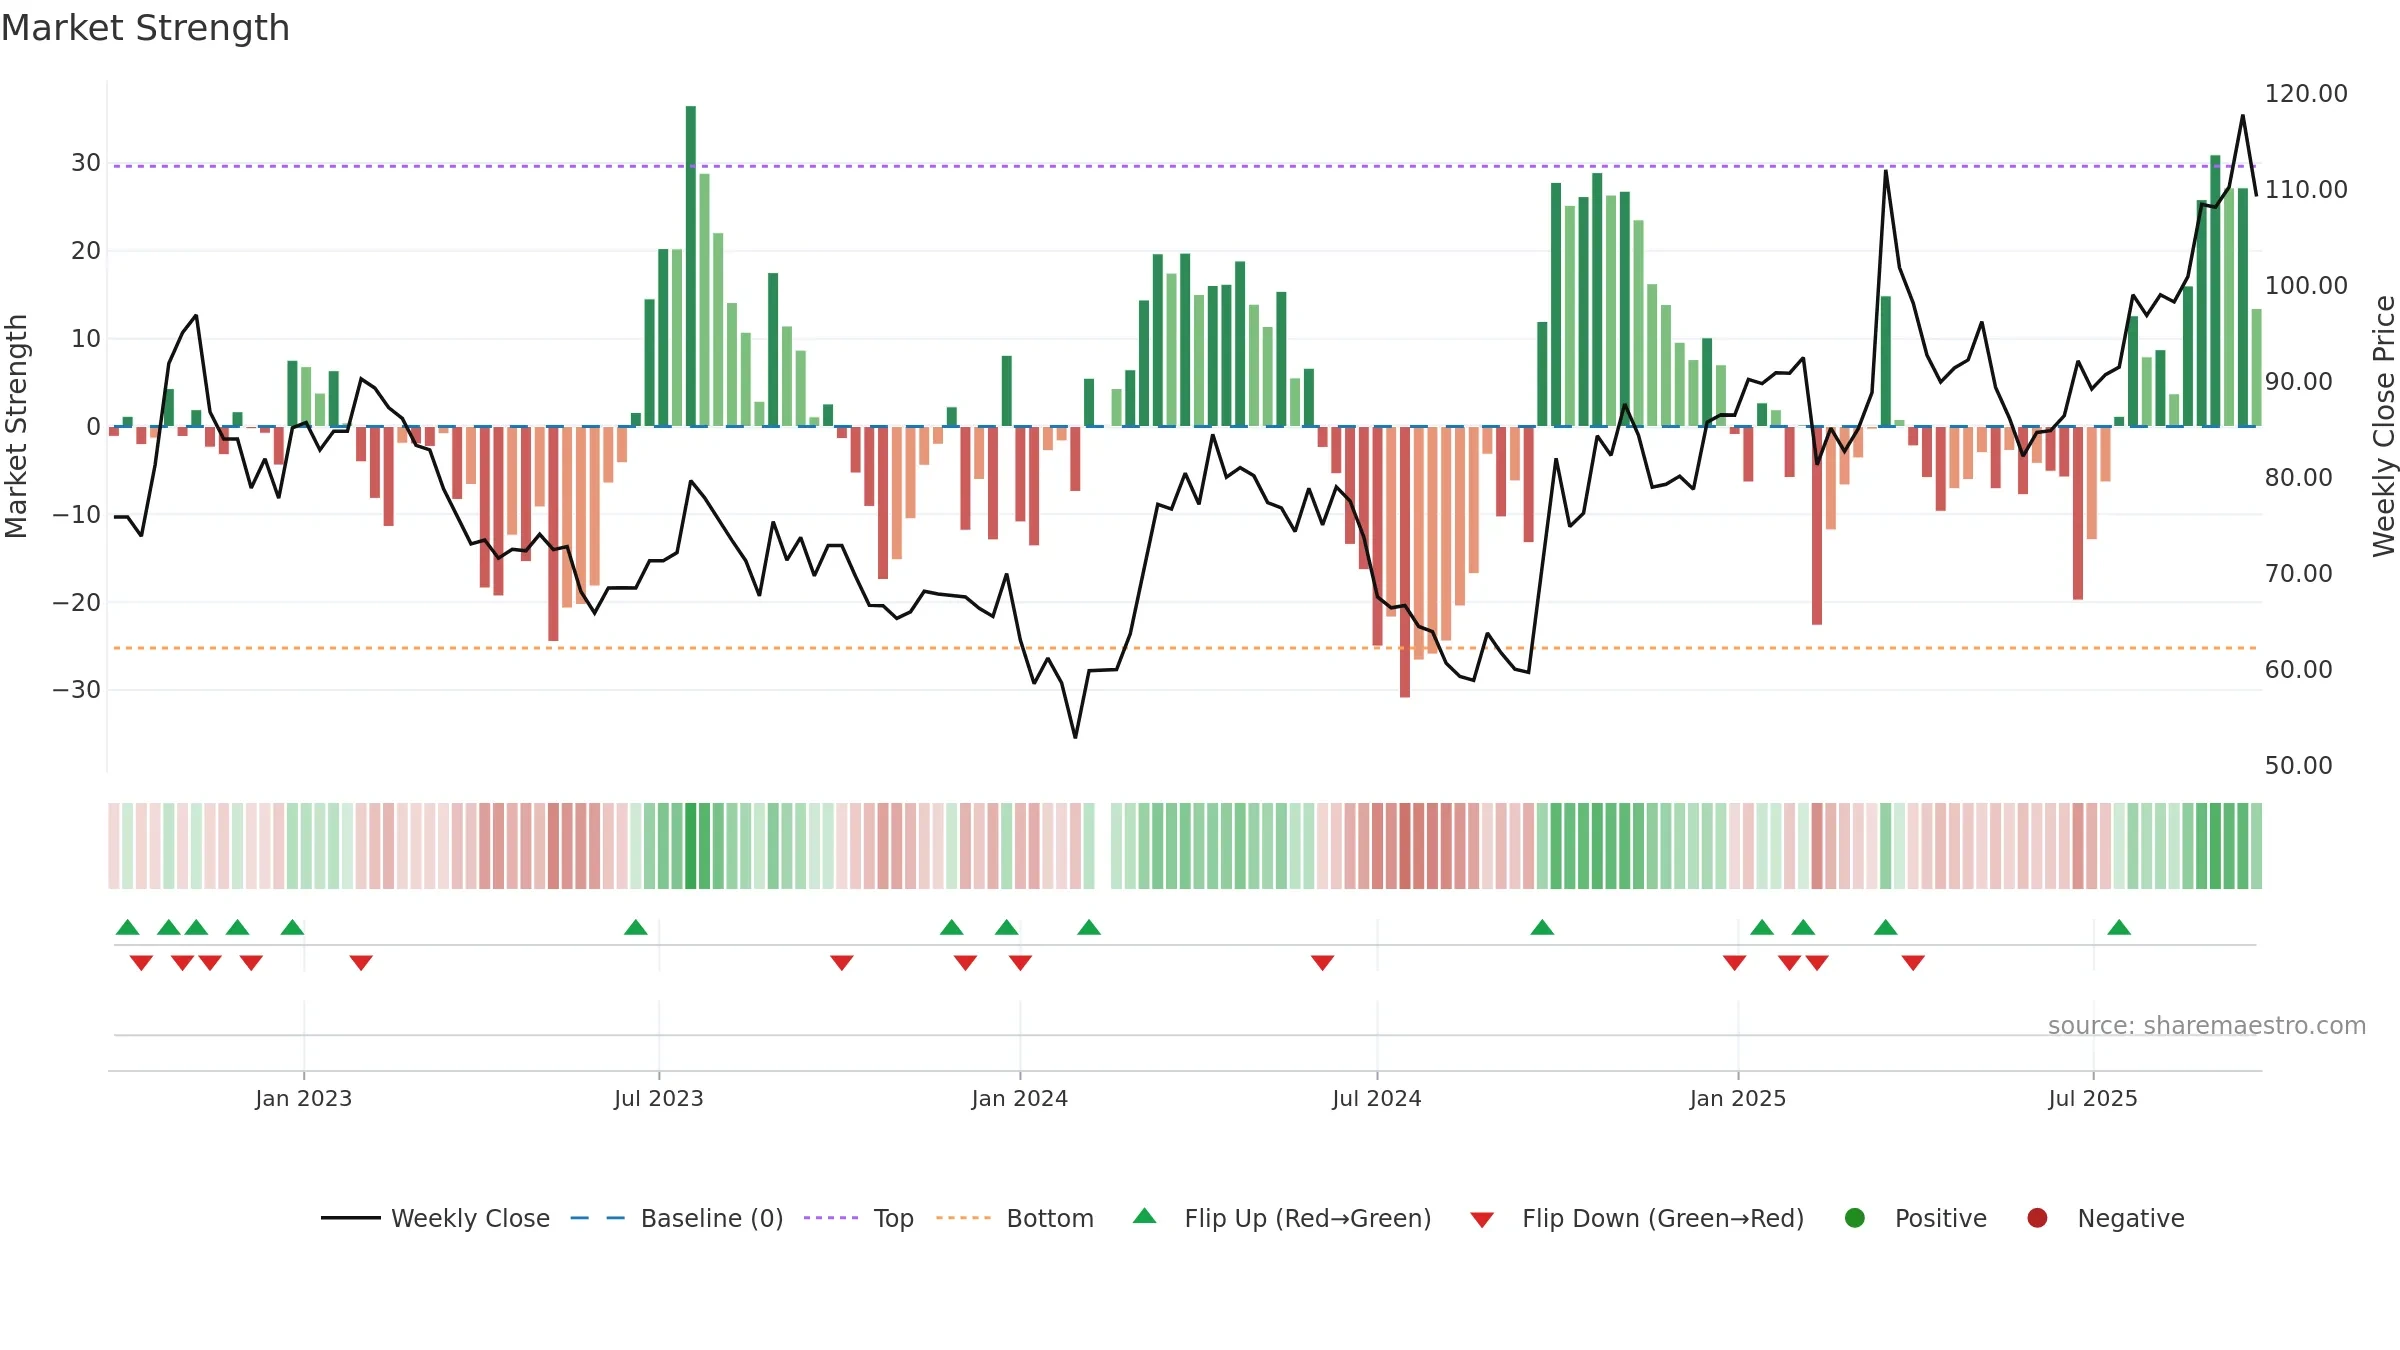2400x1350 pixels.
Task: Click the source: sharemaestro.com text
Action: tap(2207, 1025)
